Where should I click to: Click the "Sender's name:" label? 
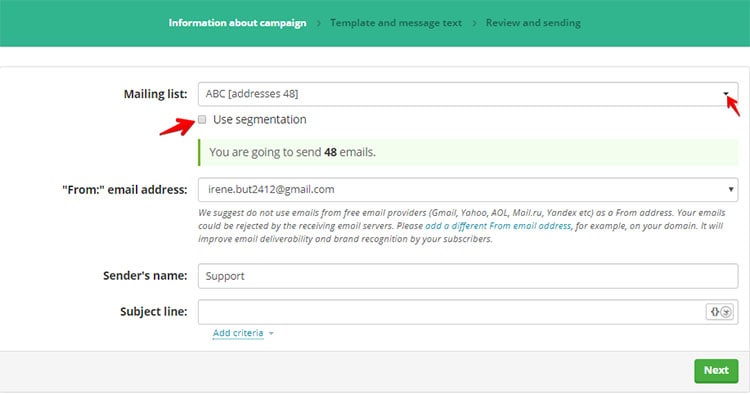pyautogui.click(x=145, y=276)
